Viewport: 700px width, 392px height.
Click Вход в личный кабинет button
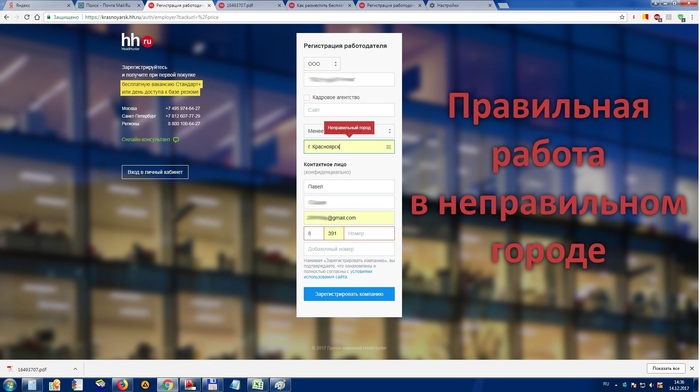point(155,172)
